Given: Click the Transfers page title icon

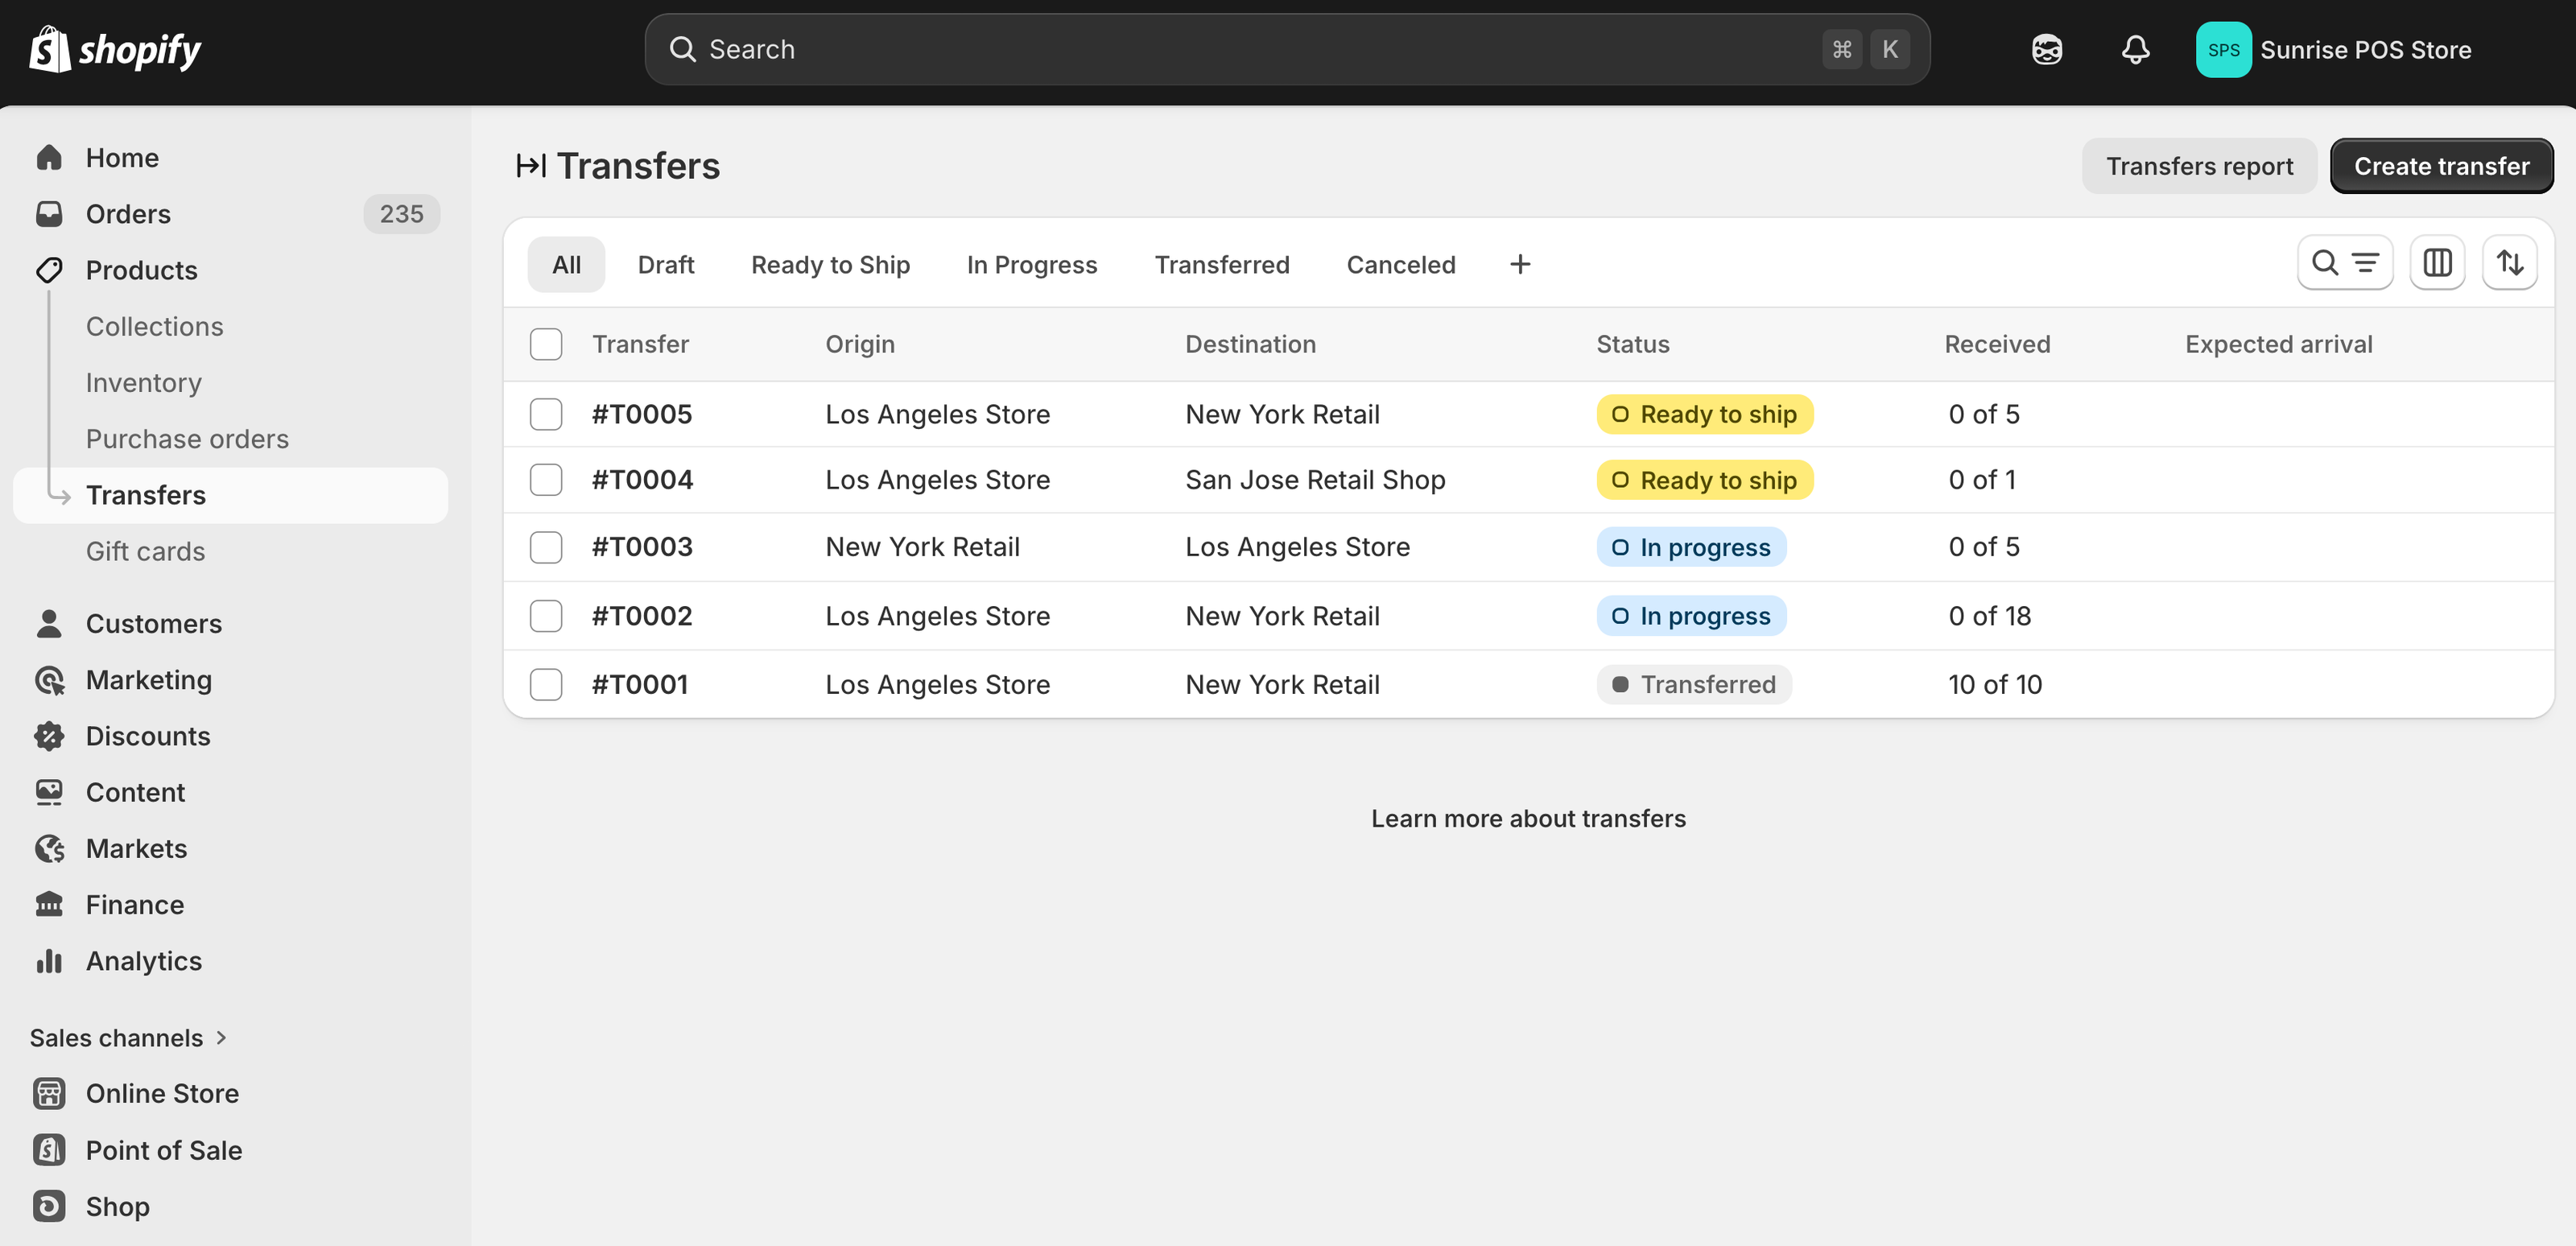Looking at the screenshot, I should [530, 166].
